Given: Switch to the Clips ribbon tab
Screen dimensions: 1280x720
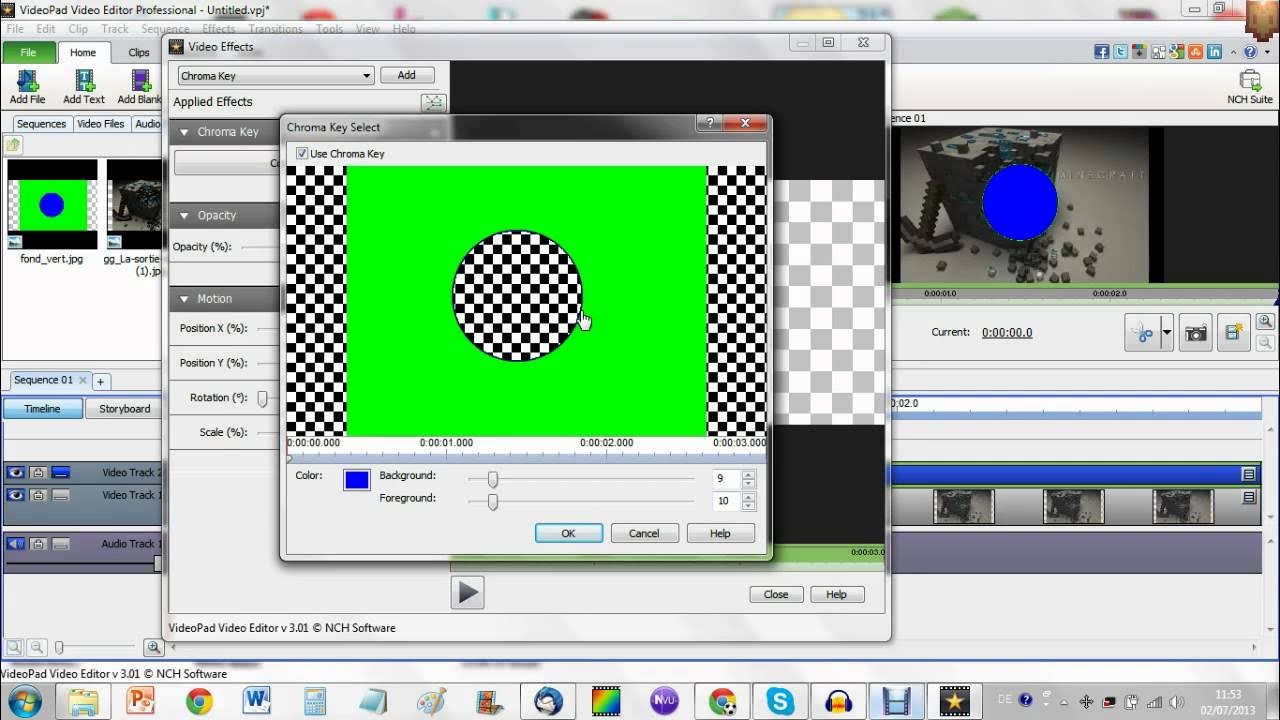Looking at the screenshot, I should 139,53.
